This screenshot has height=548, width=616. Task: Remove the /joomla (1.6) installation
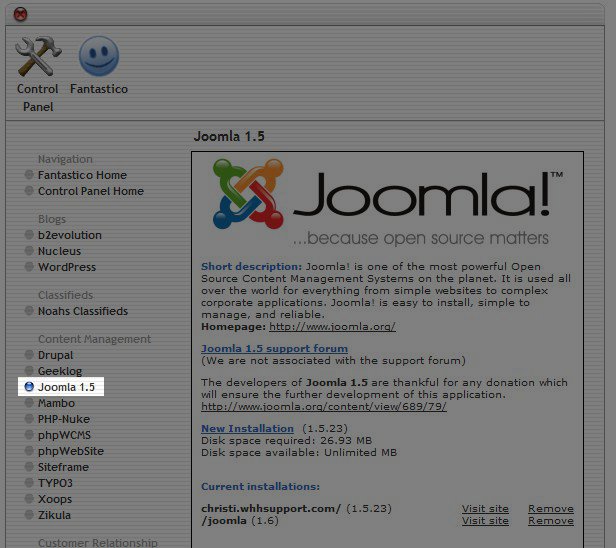[550, 520]
